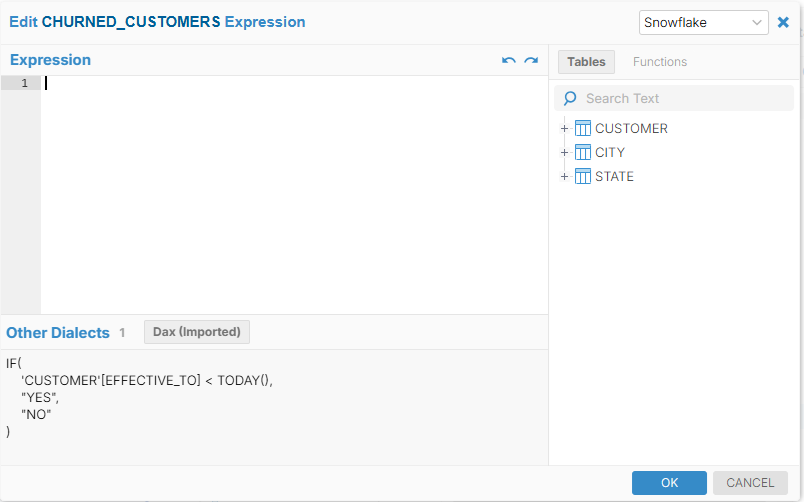Switch to the Functions tab
Image resolution: width=804 pixels, height=502 pixels.
point(660,62)
